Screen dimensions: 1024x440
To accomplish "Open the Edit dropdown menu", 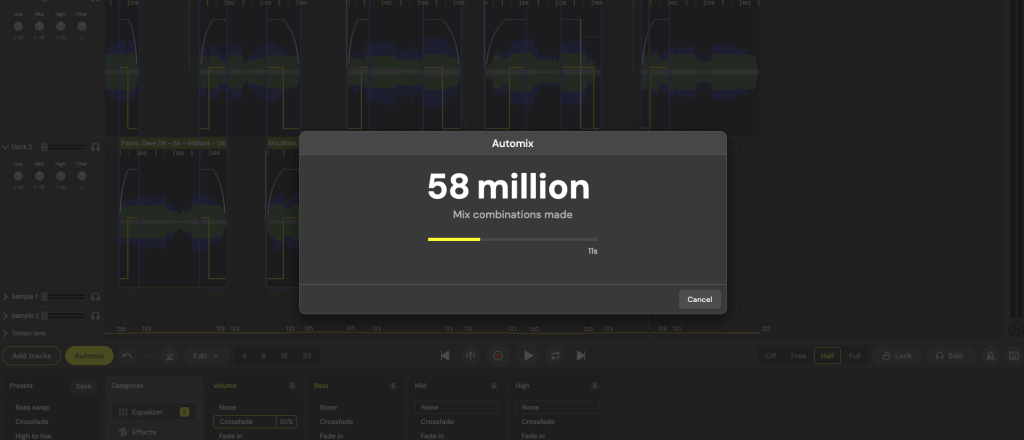I will click(x=206, y=355).
